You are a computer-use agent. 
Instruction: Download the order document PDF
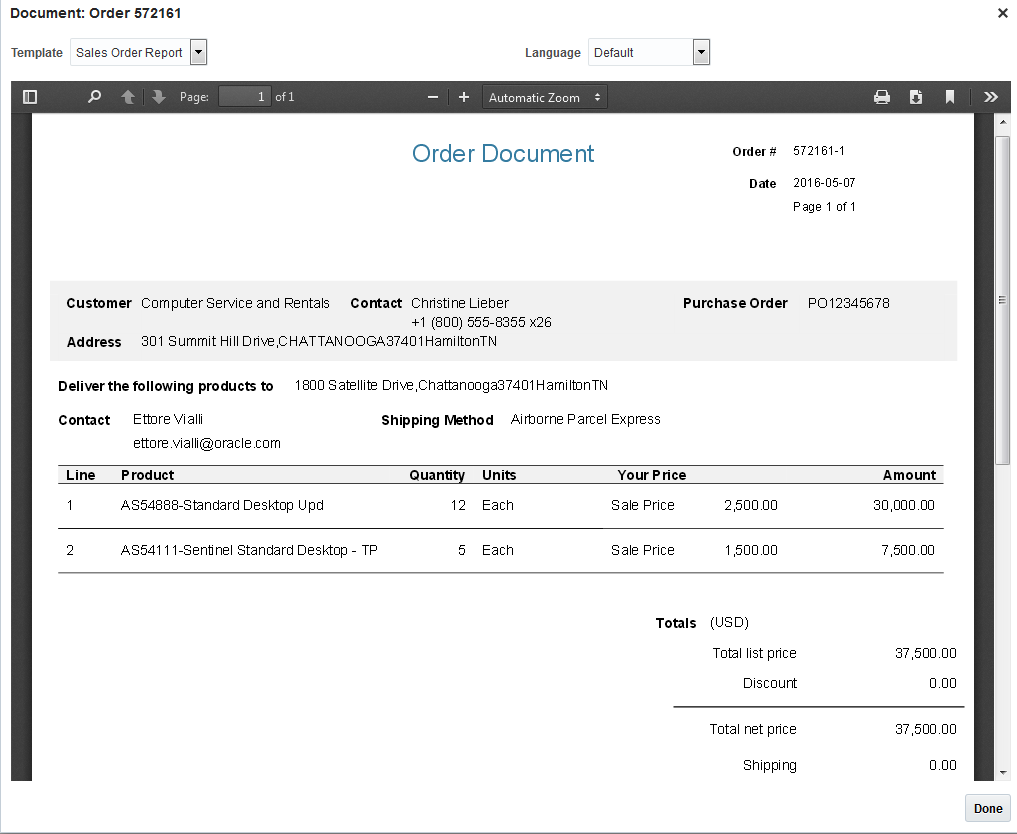click(x=916, y=97)
